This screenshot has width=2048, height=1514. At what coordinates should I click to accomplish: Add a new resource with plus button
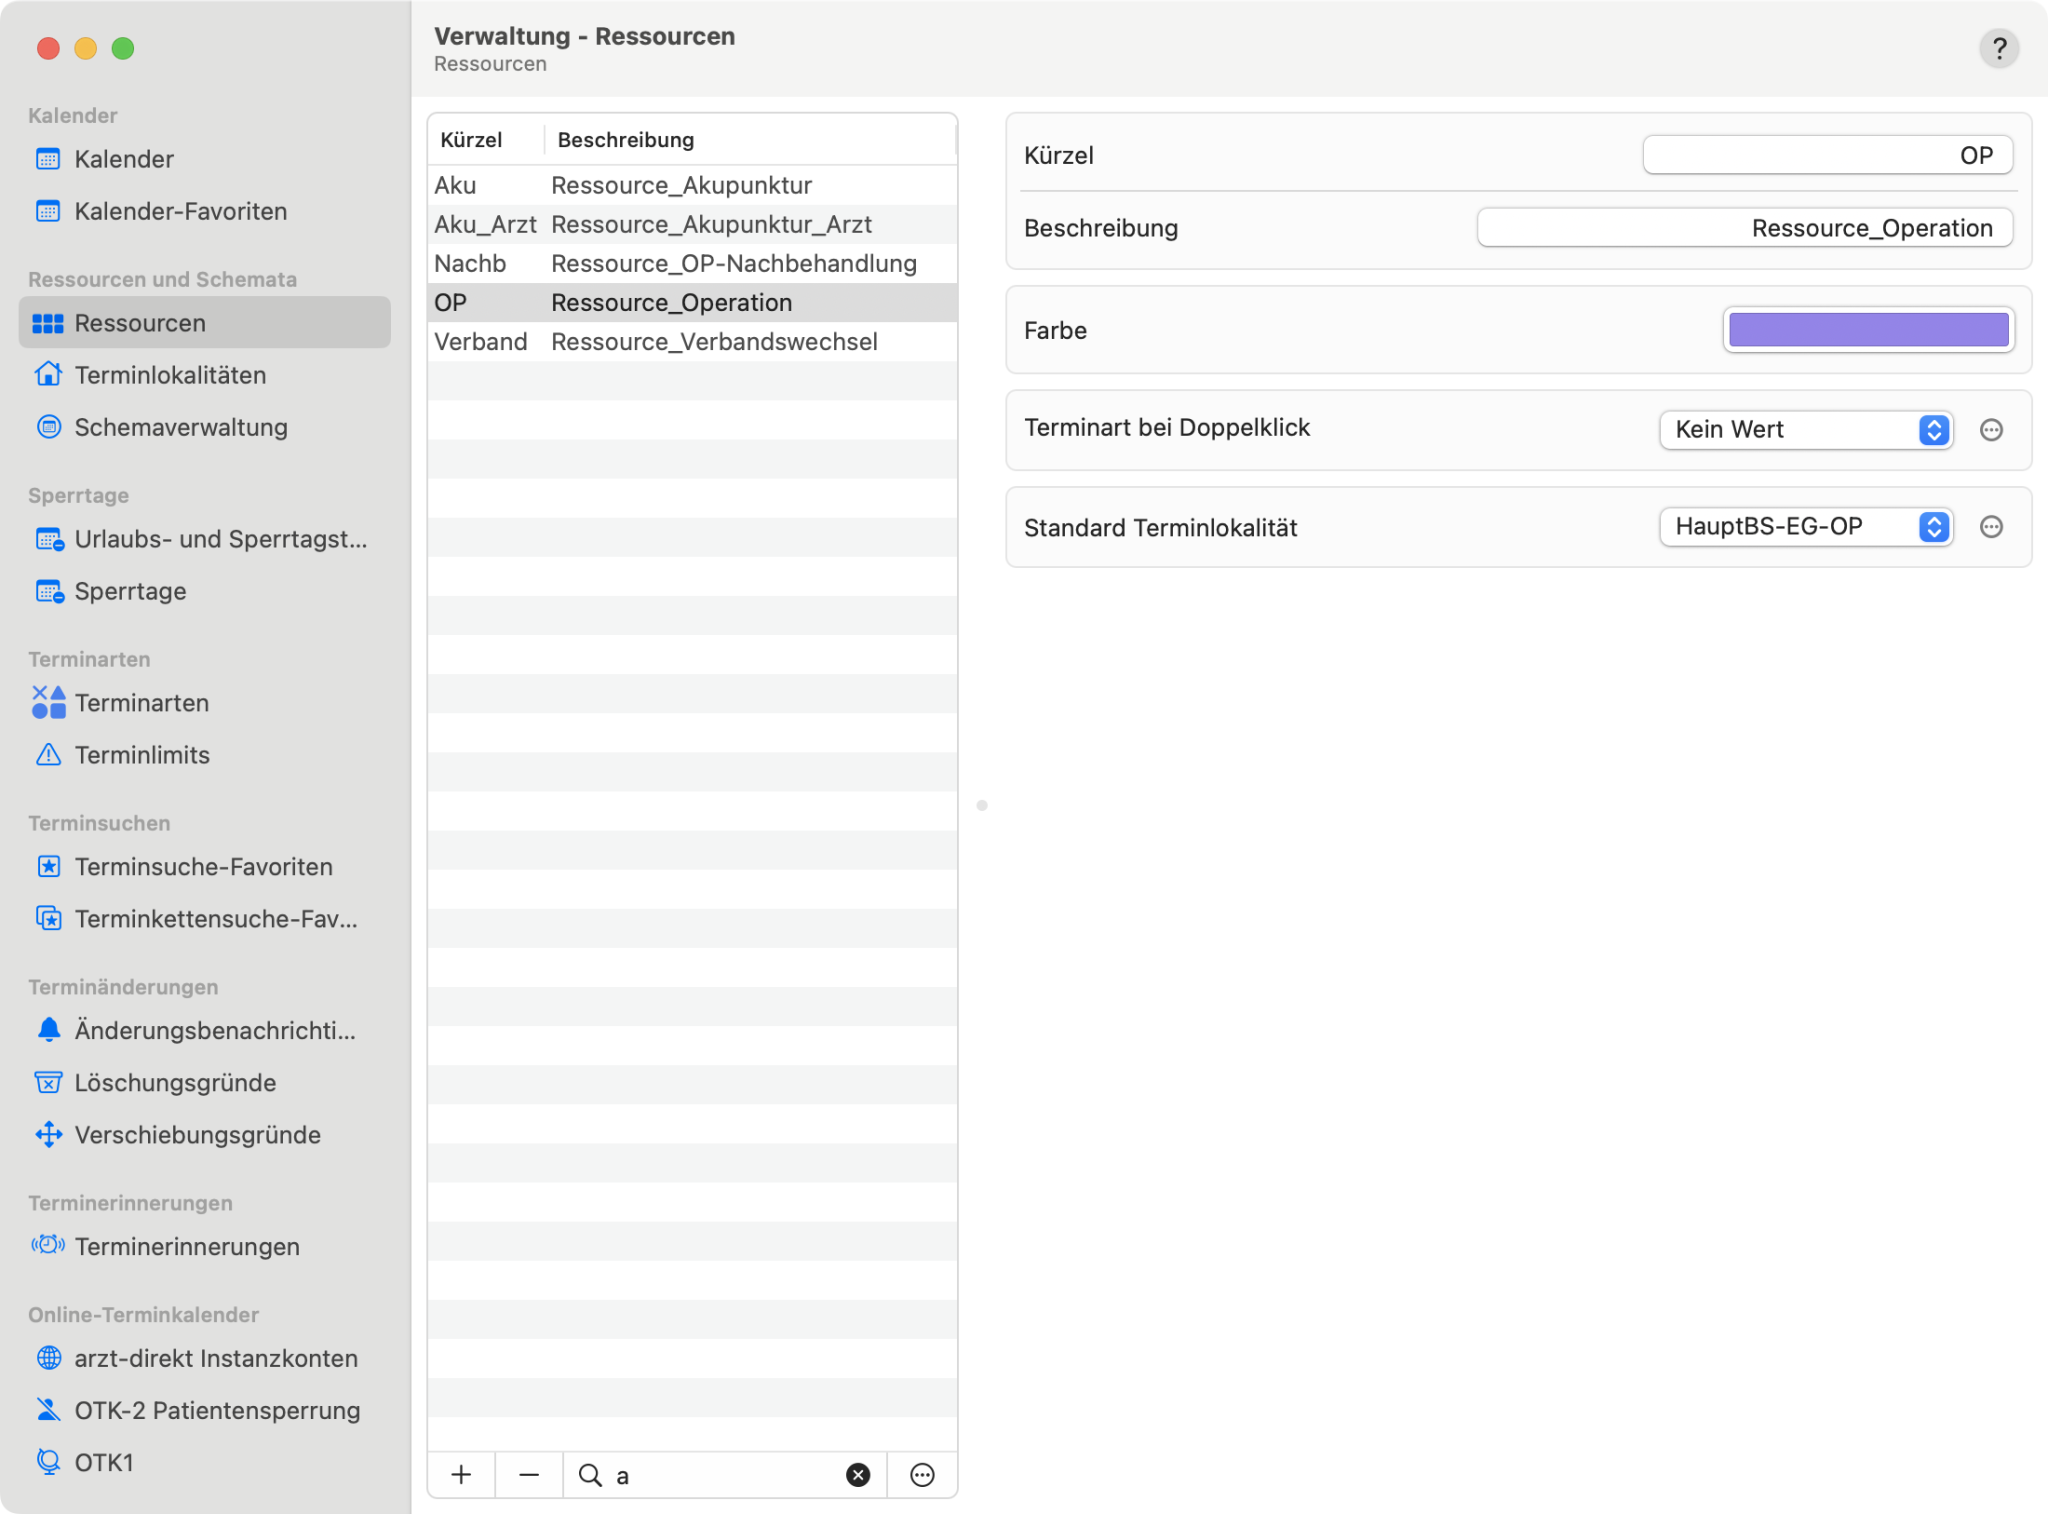pyautogui.click(x=461, y=1474)
